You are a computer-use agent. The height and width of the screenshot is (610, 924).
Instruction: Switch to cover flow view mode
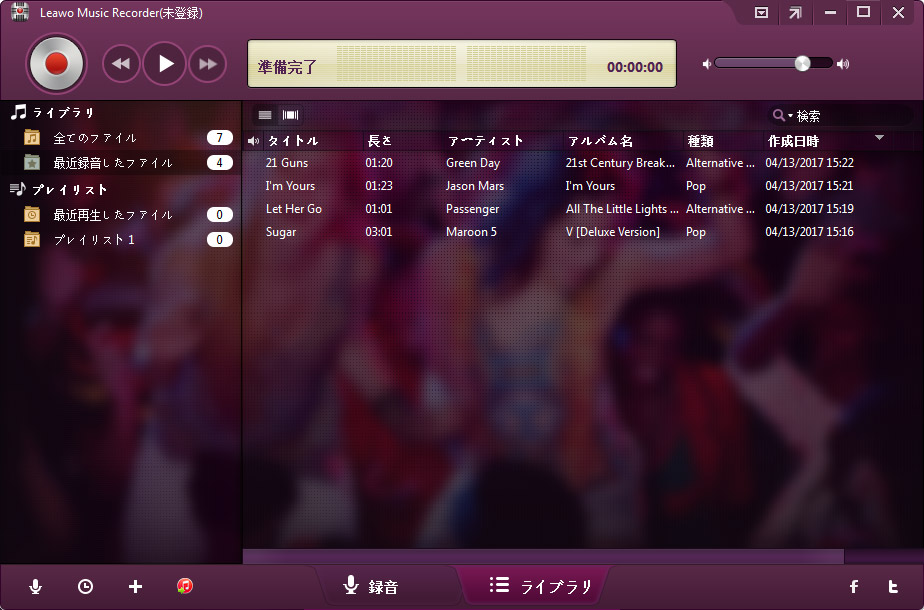291,115
